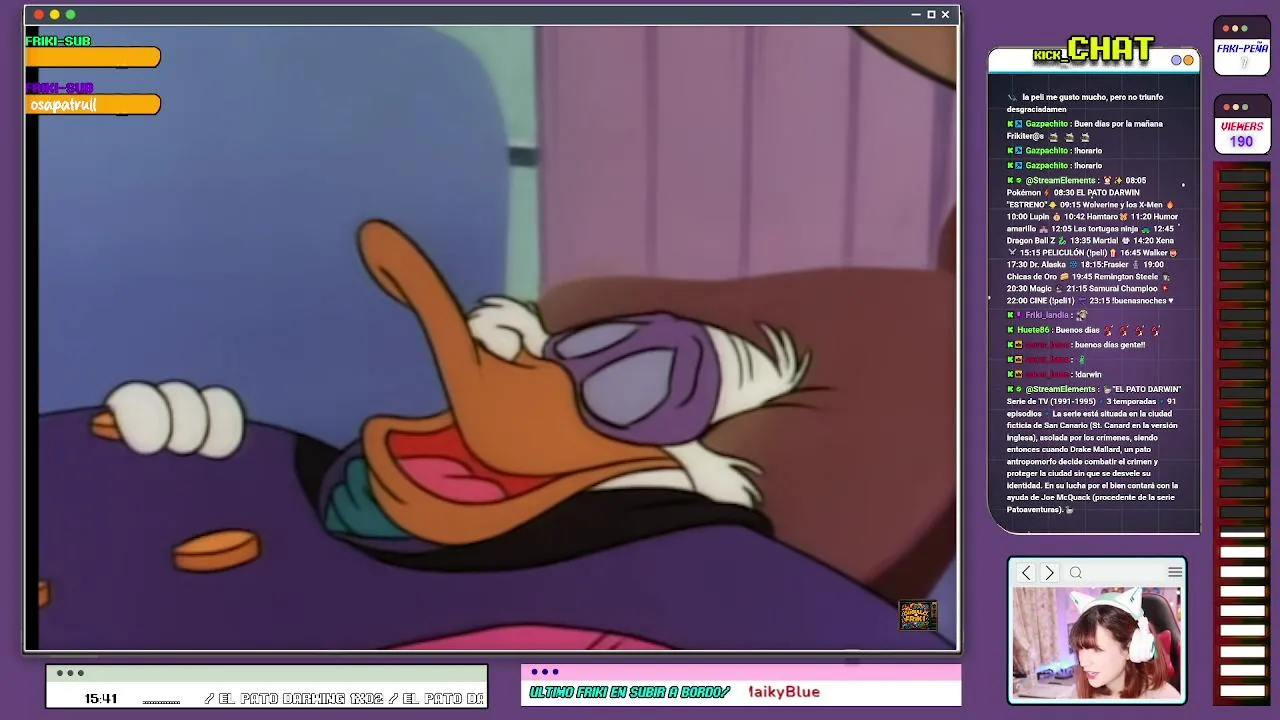Click '22:00 CINE (!peli1)' in schedule message

coord(1040,301)
